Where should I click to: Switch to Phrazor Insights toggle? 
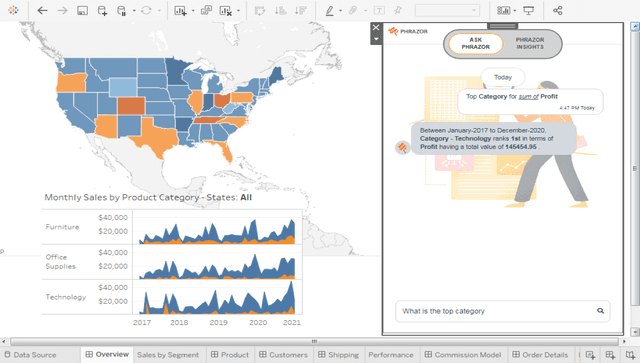point(530,43)
